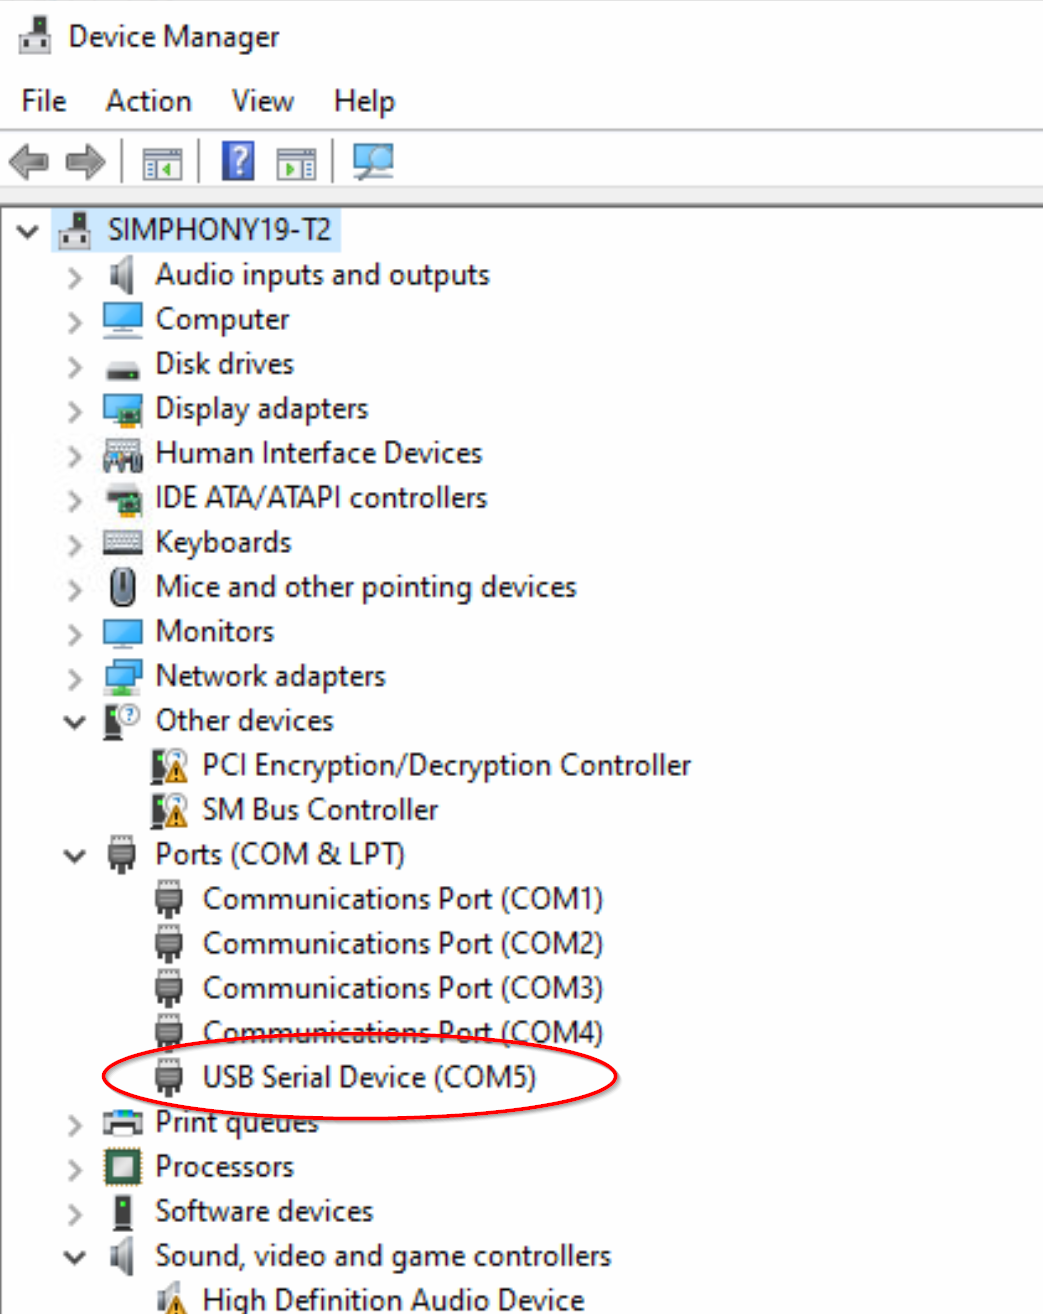Open the Action menu
This screenshot has height=1314, width=1043.
149,101
